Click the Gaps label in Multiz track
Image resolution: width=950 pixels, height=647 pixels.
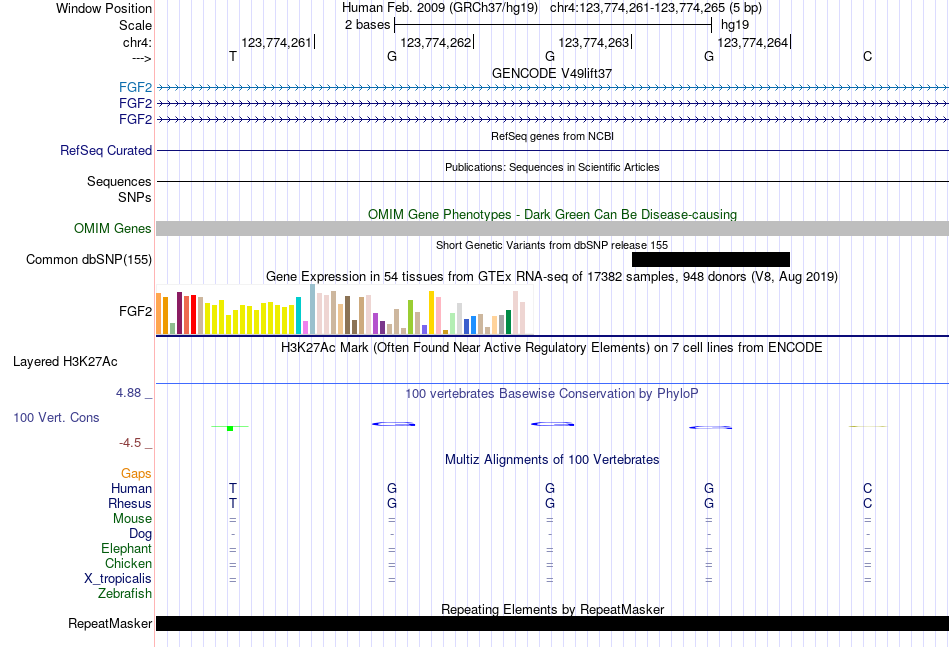coord(136,474)
